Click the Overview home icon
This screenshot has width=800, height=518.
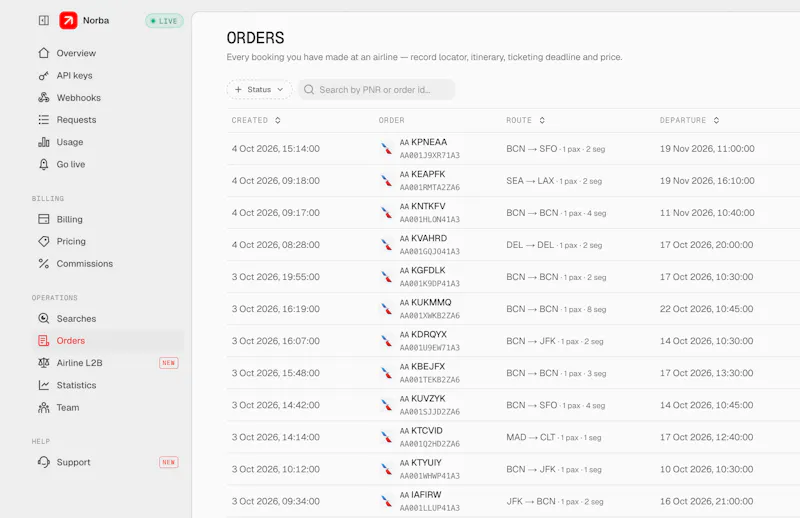pyautogui.click(x=44, y=53)
